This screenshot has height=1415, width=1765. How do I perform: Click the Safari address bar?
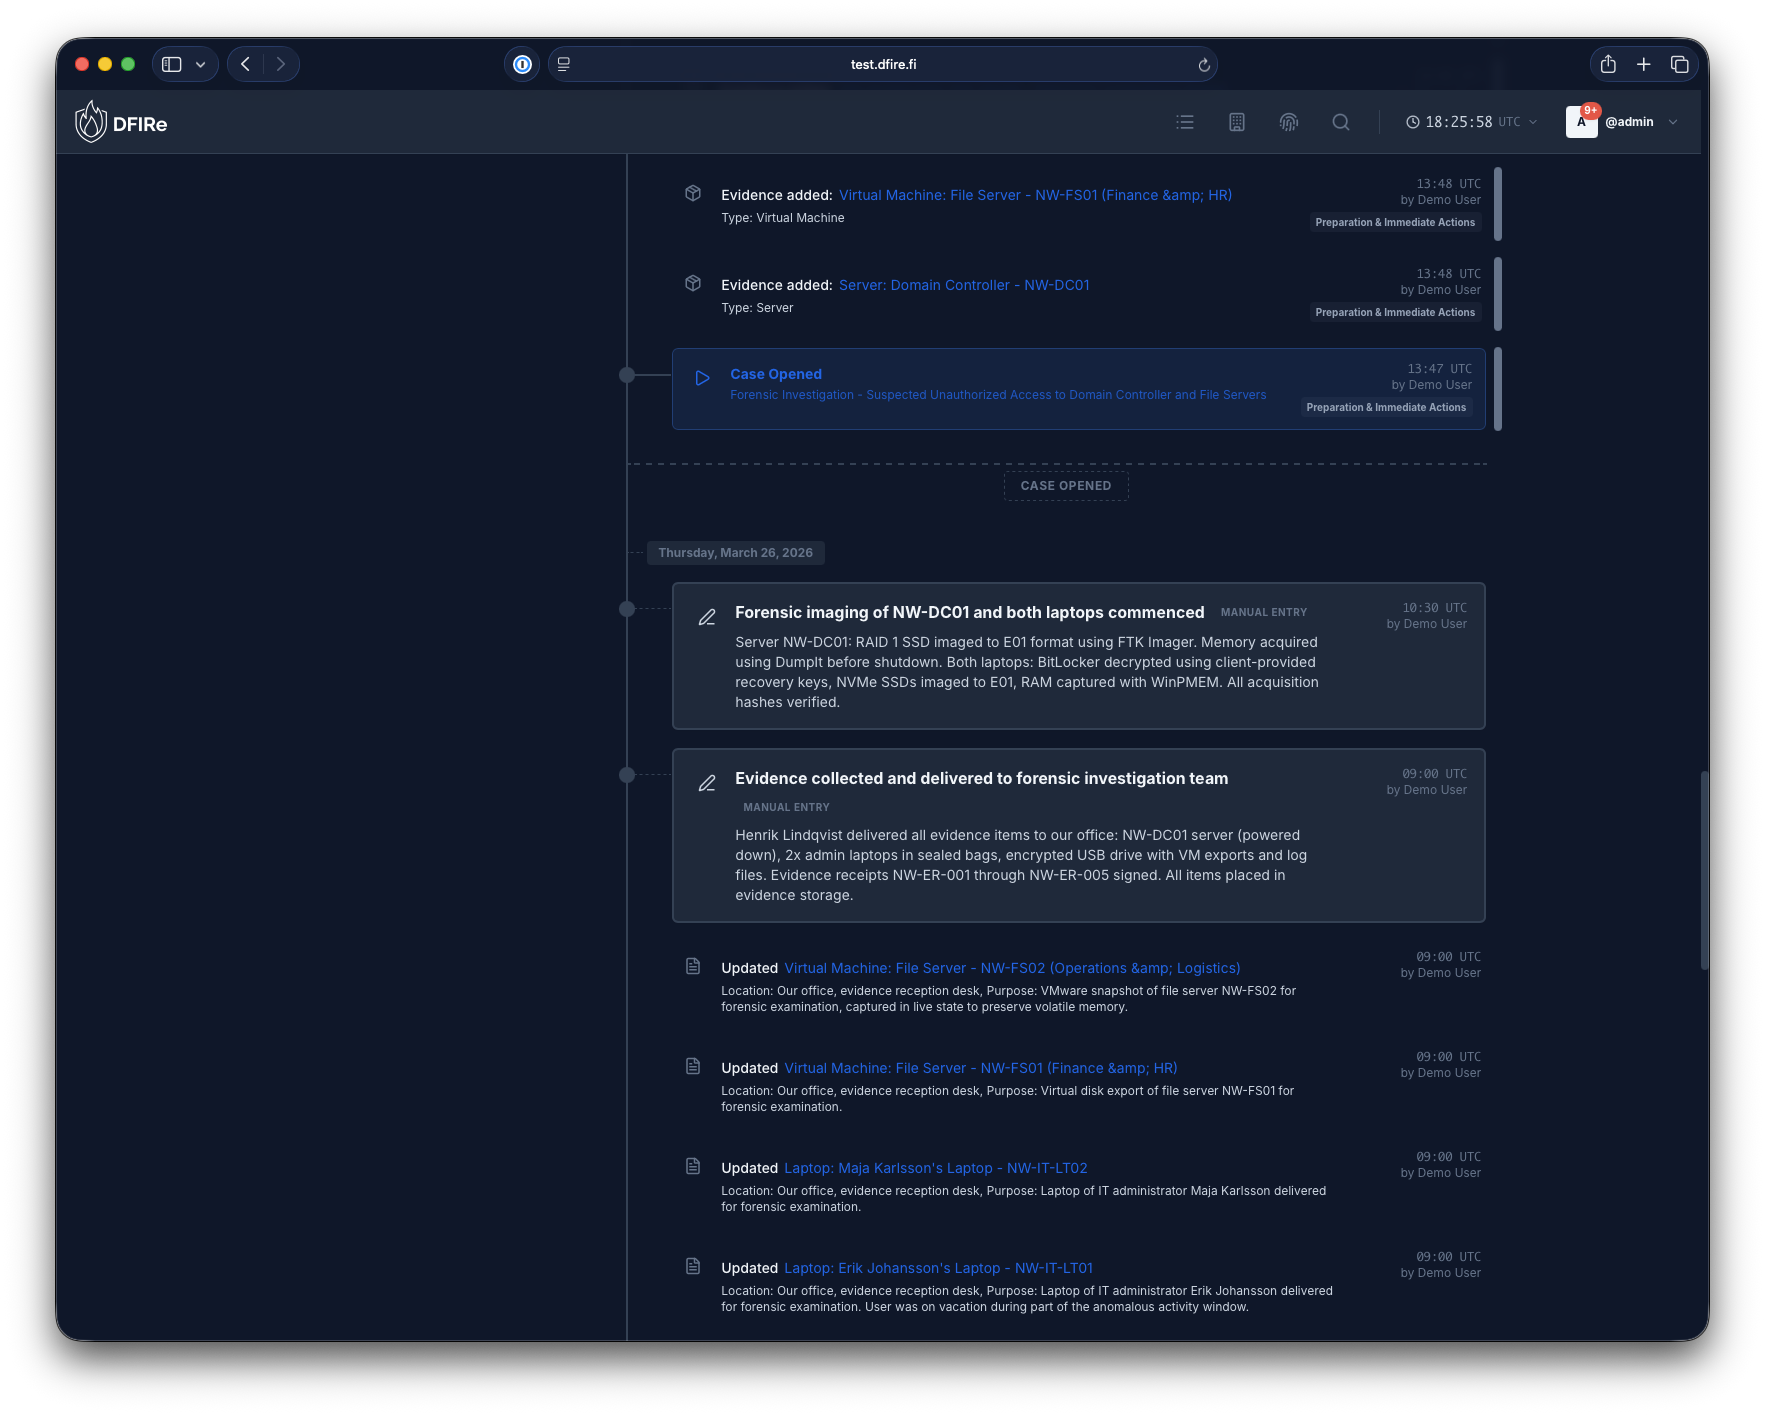coord(883,64)
